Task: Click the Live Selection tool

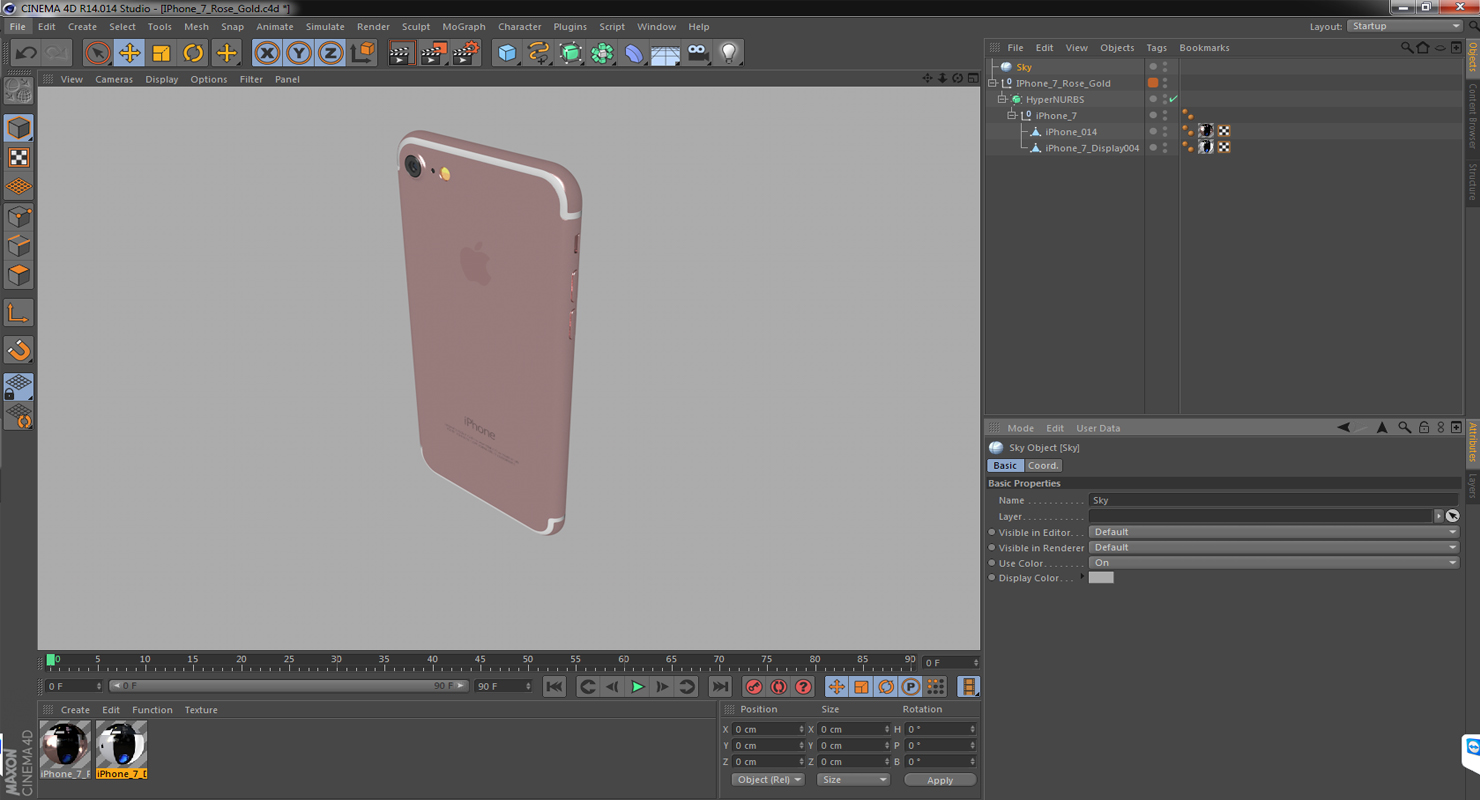Action: 97,53
